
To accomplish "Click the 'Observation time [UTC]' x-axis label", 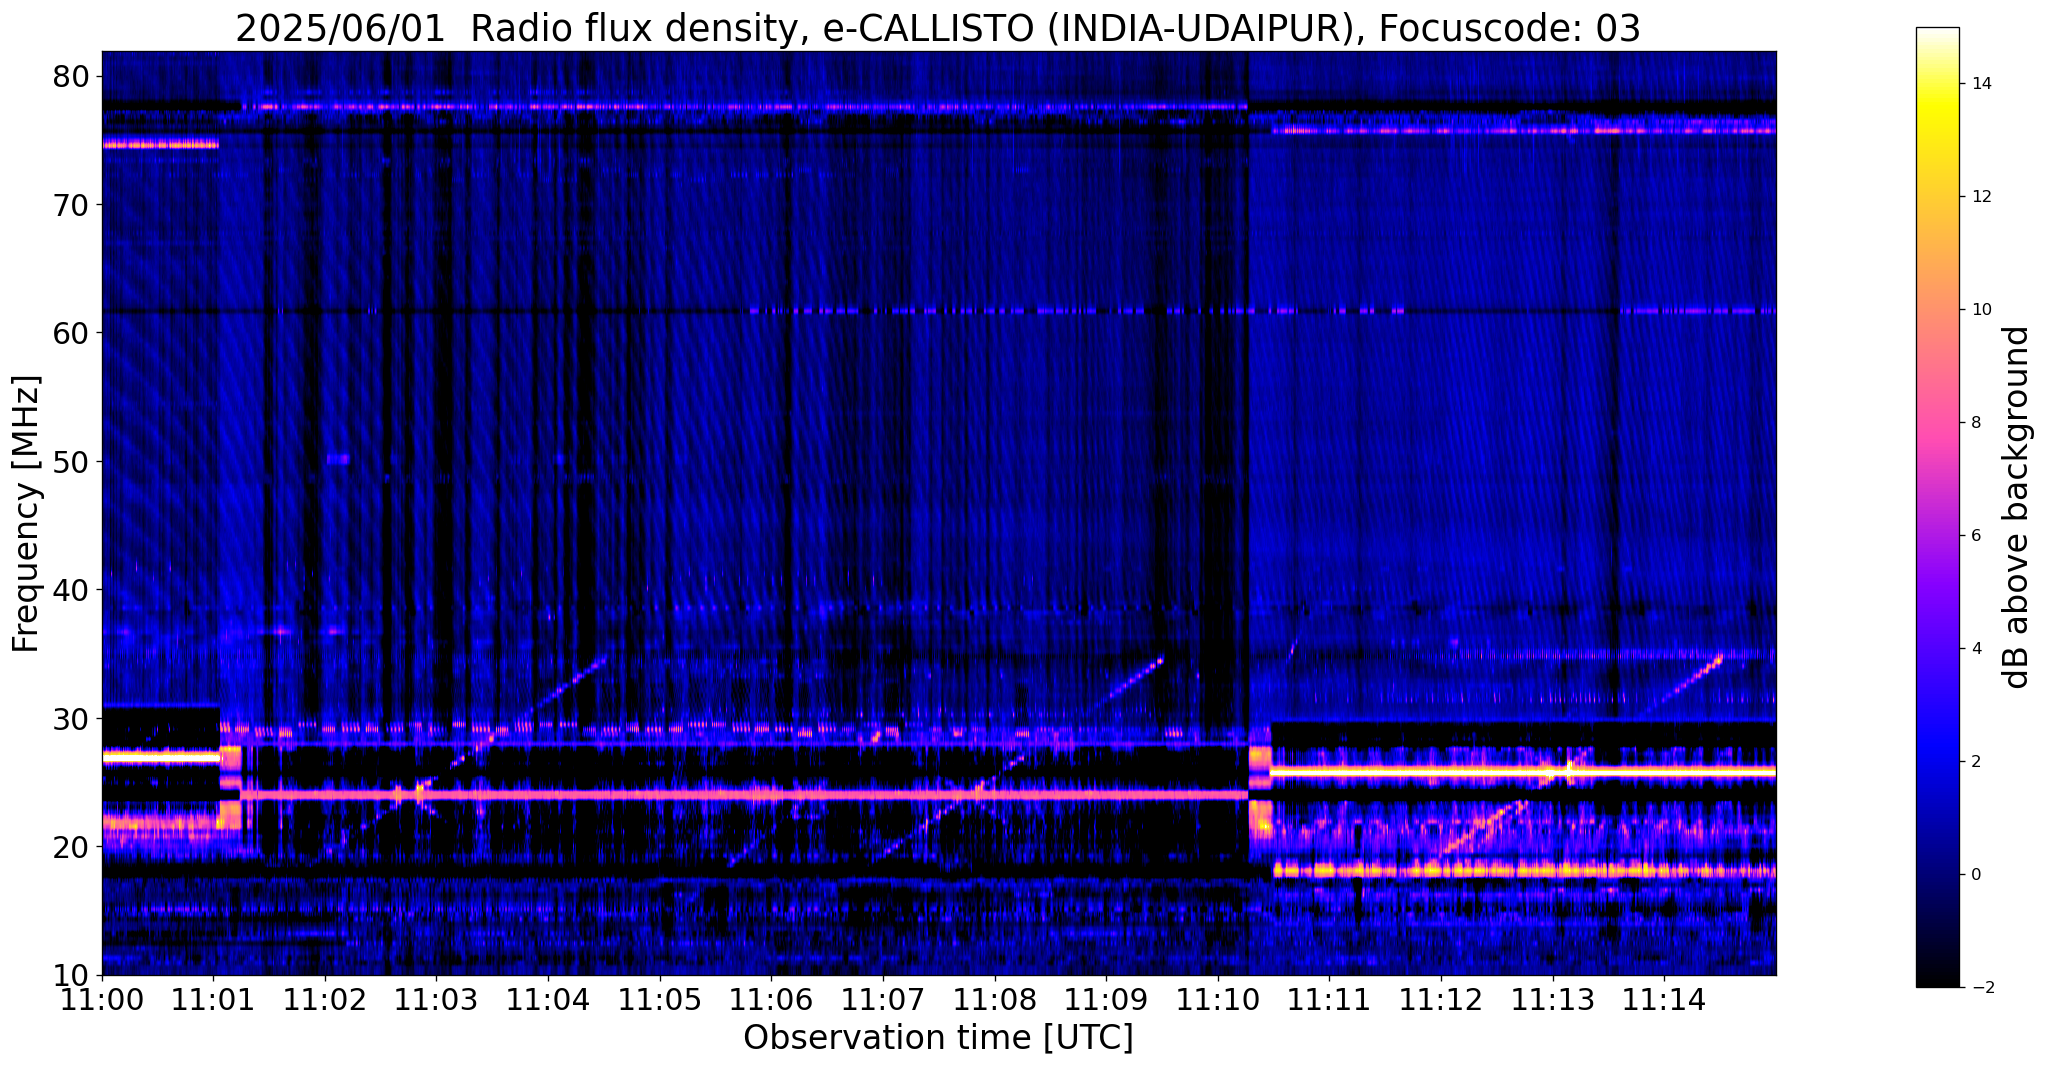I will (938, 1038).
